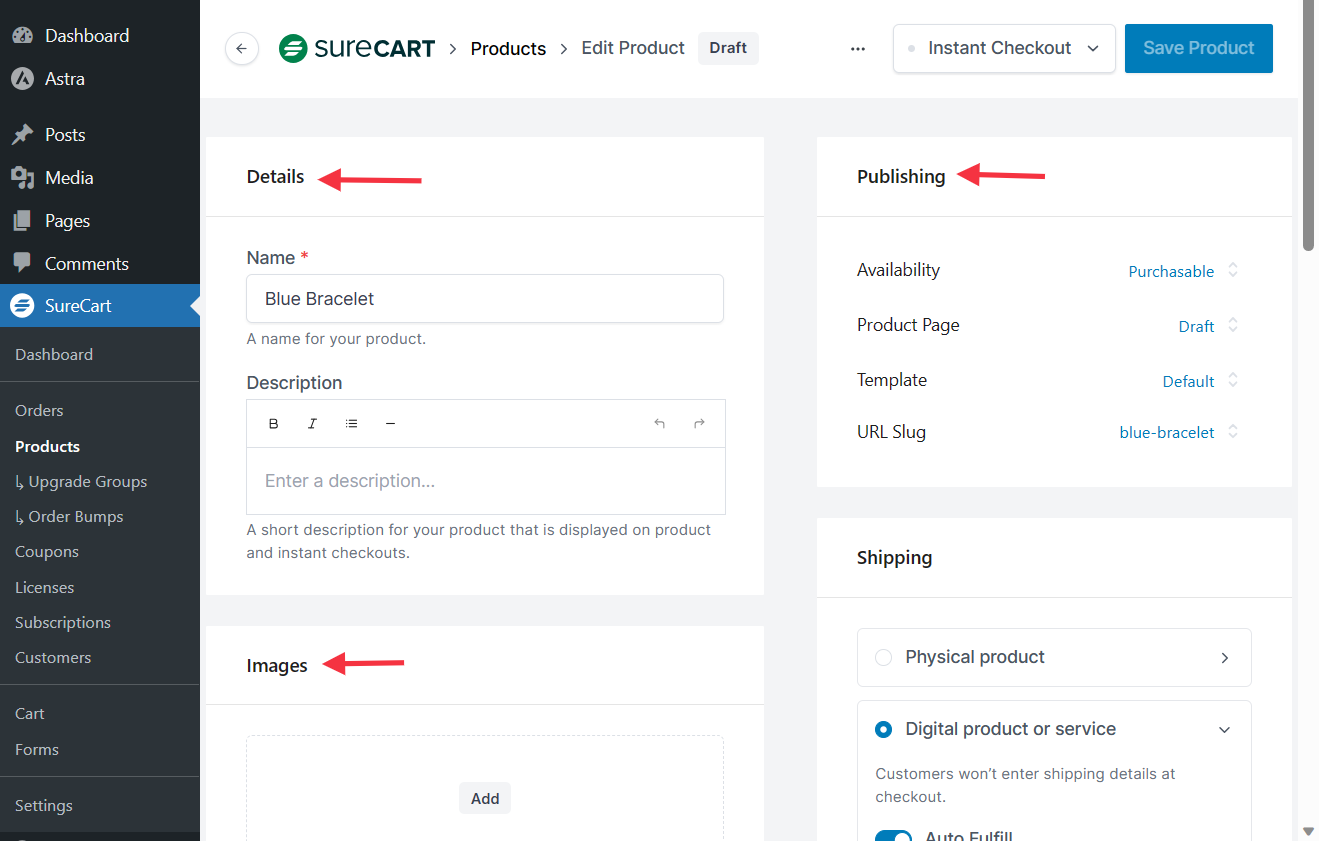Apply italic formatting in description editor
Image resolution: width=1319 pixels, height=841 pixels.
[312, 424]
